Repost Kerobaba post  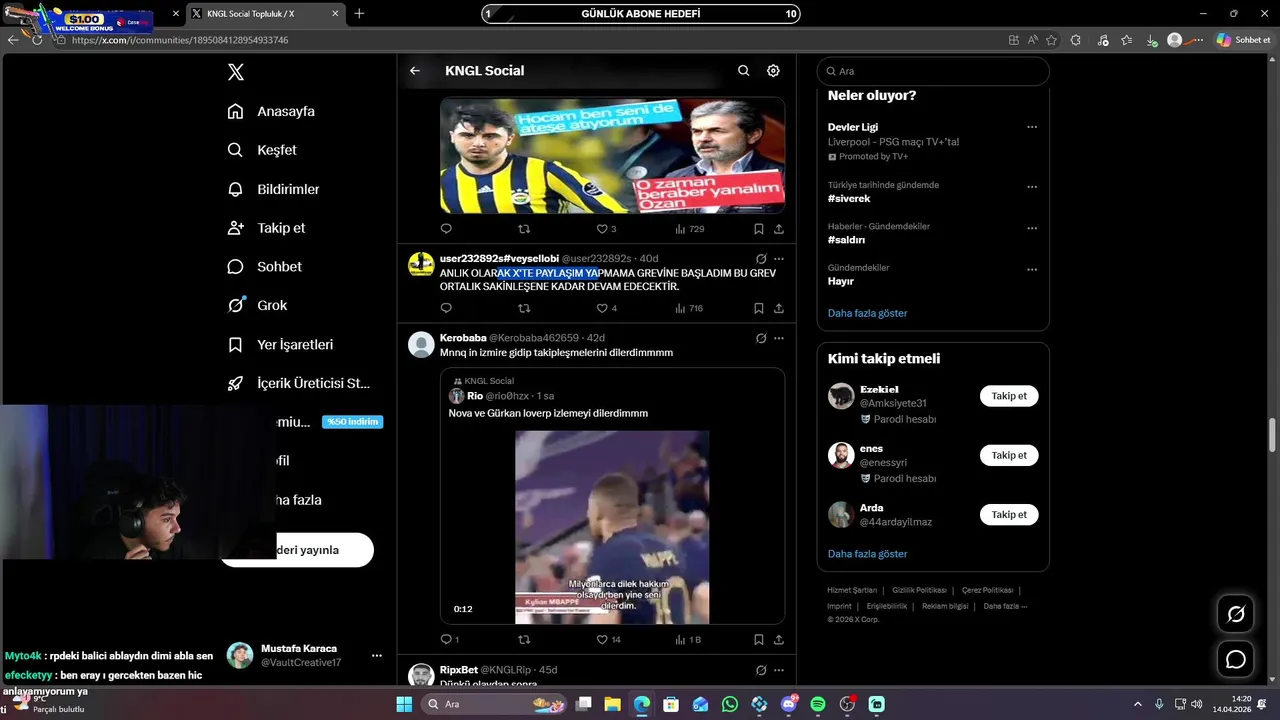(x=524, y=639)
